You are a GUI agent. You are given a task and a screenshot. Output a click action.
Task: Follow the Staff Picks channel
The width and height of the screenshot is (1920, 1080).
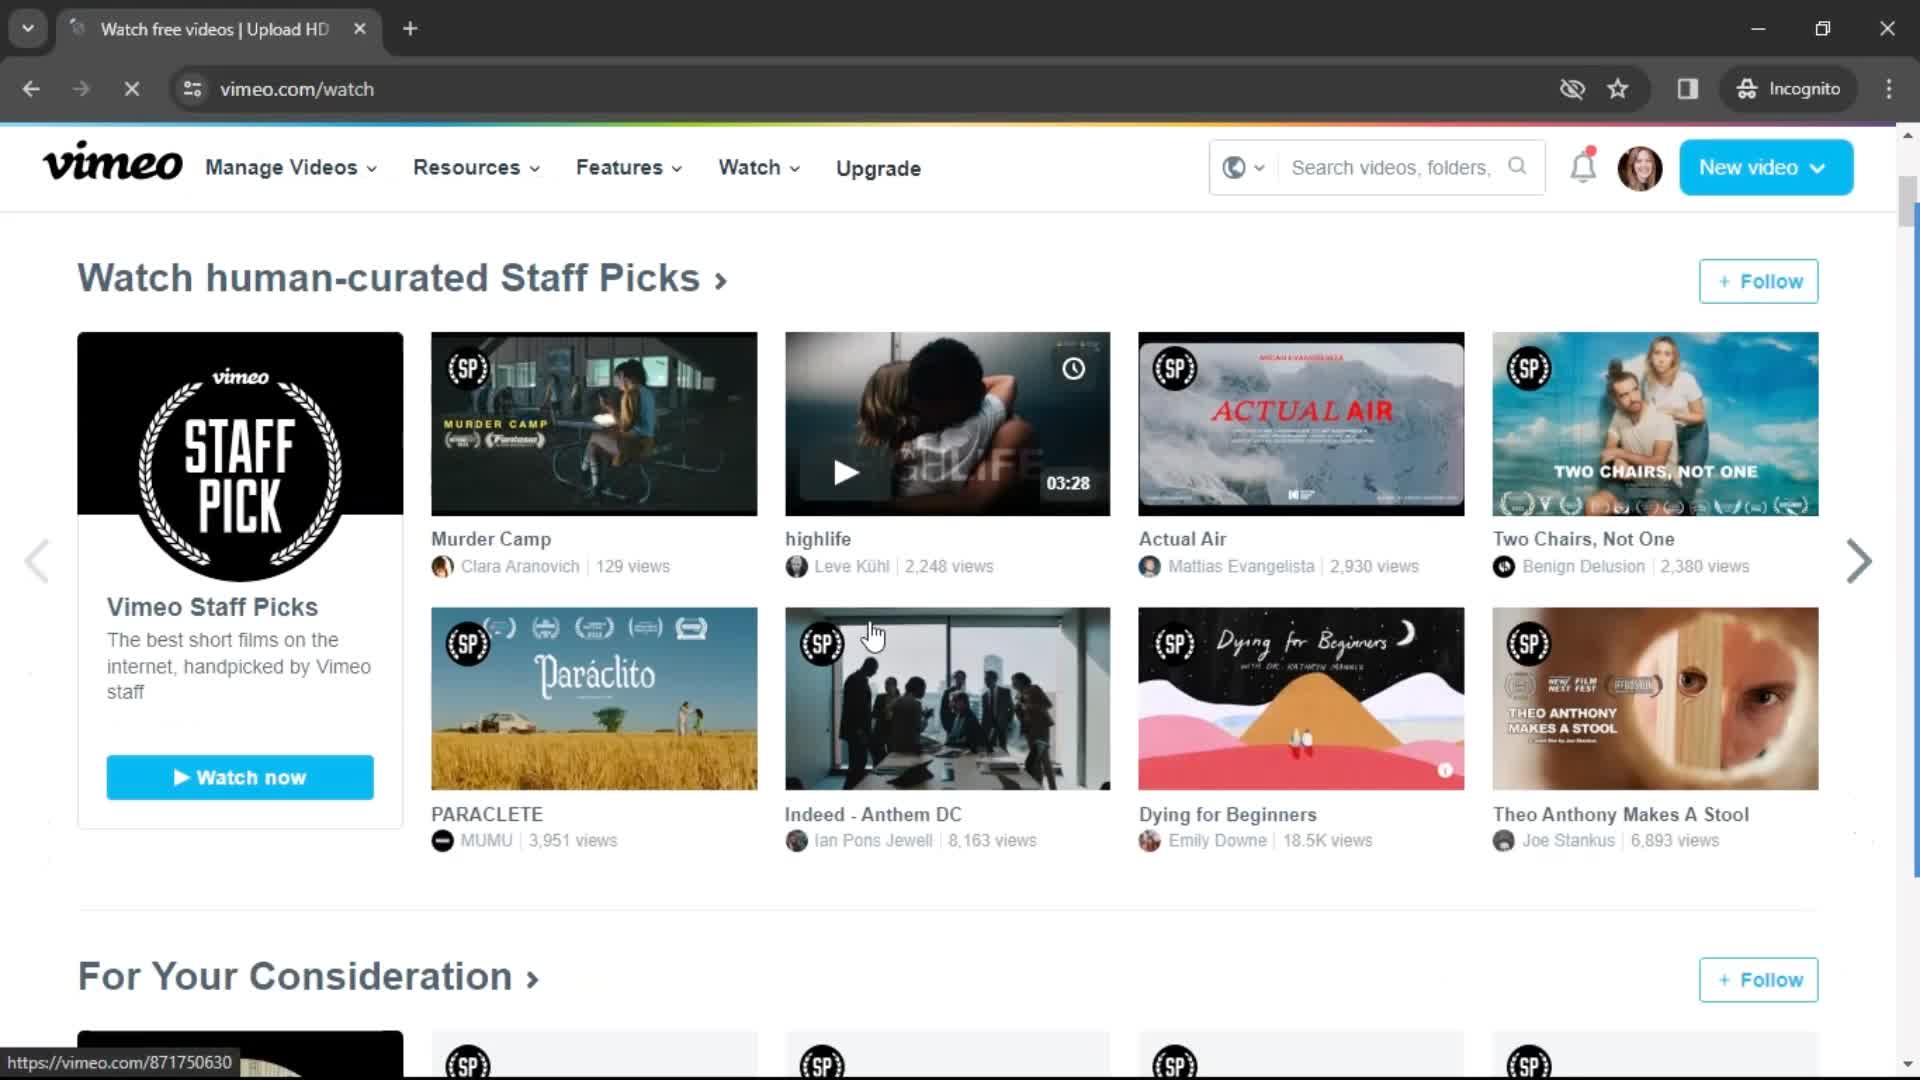1758,281
